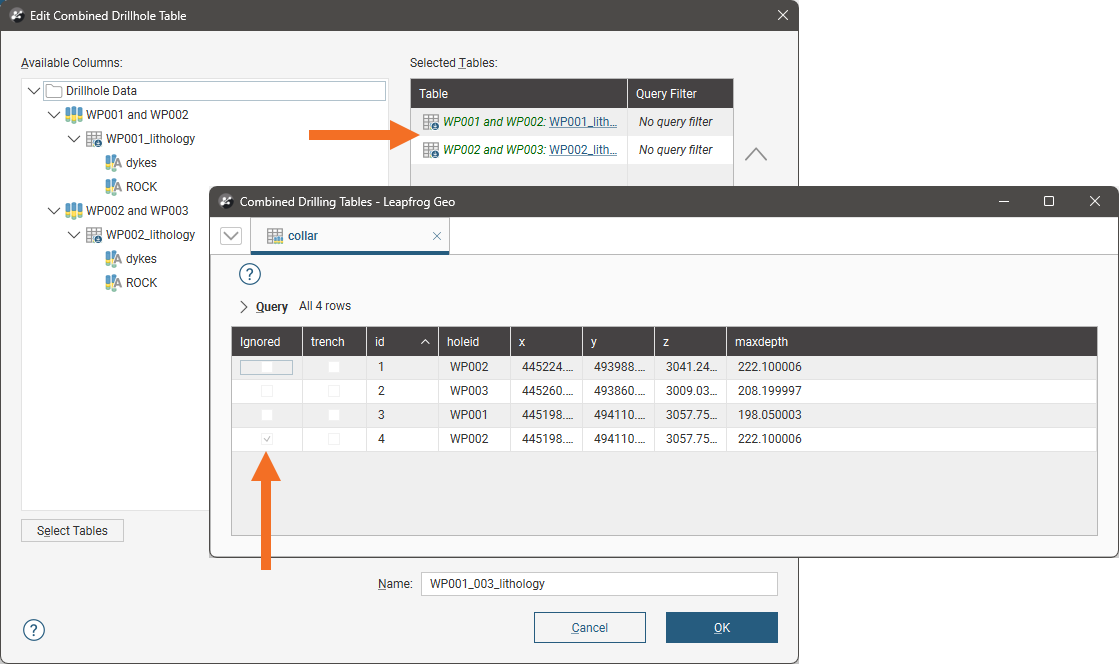Toggle Ignored checkbox for row id 2
Viewport: 1119px width, 664px height.
tap(266, 391)
